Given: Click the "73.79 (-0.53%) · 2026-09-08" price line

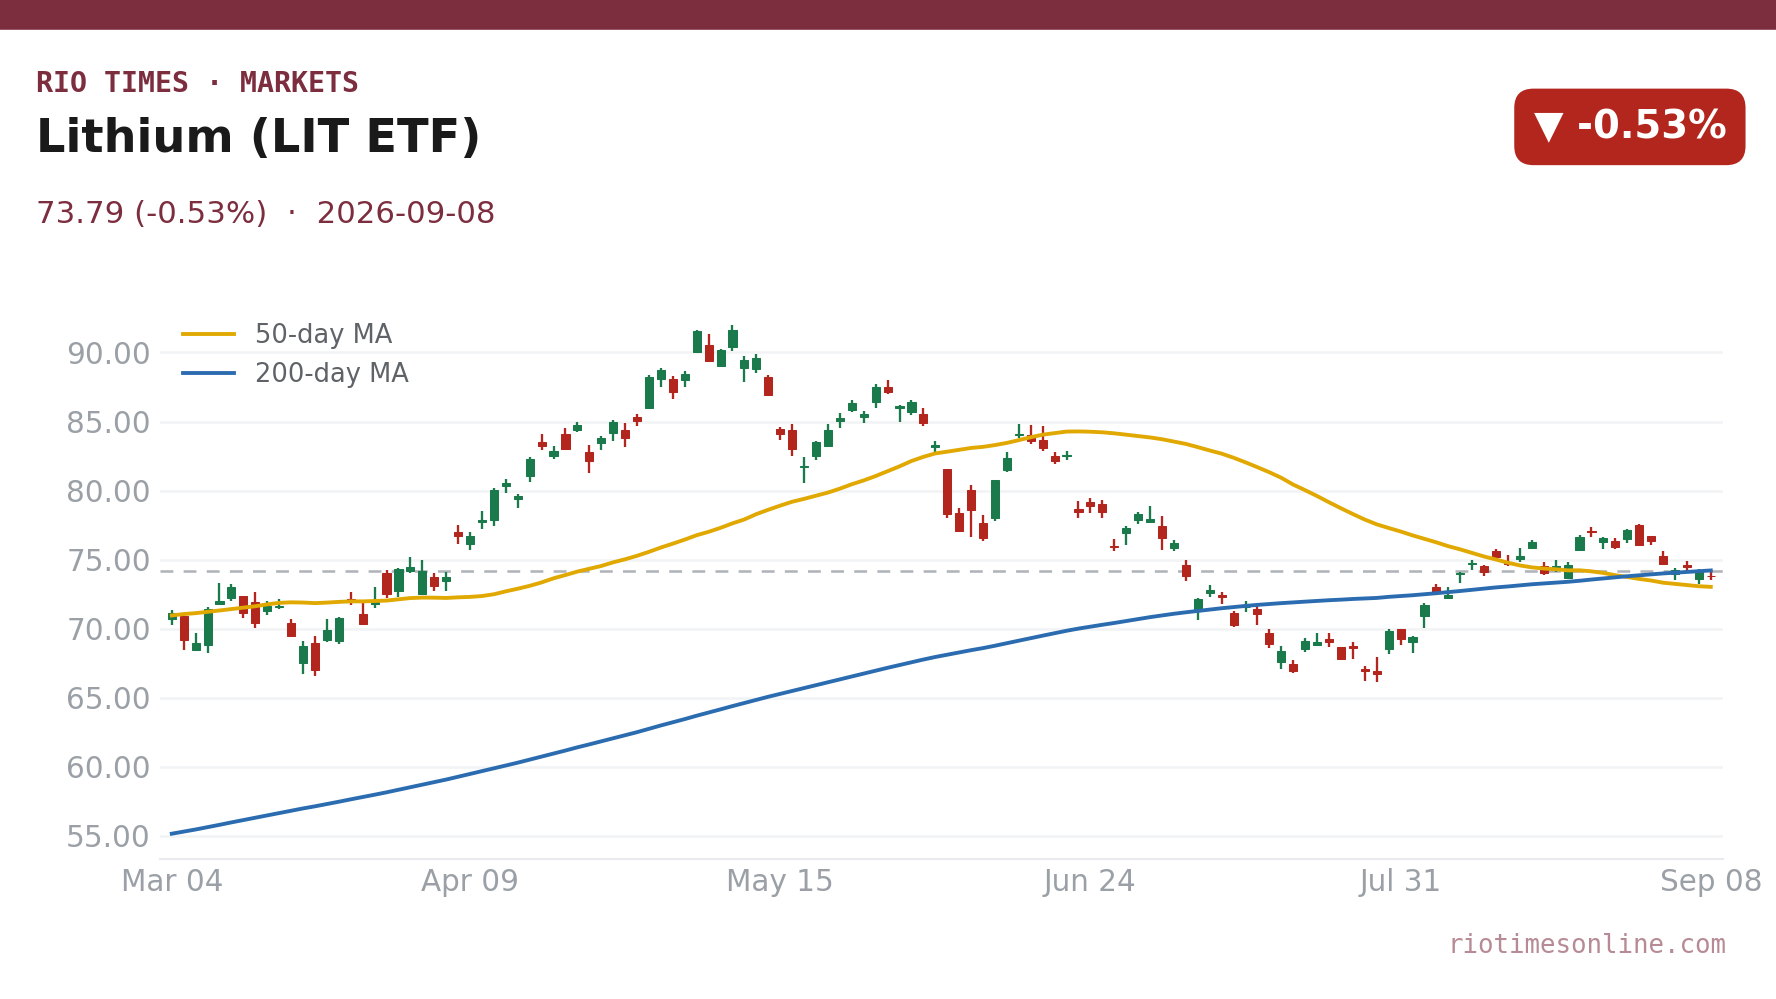Looking at the screenshot, I should point(265,214).
